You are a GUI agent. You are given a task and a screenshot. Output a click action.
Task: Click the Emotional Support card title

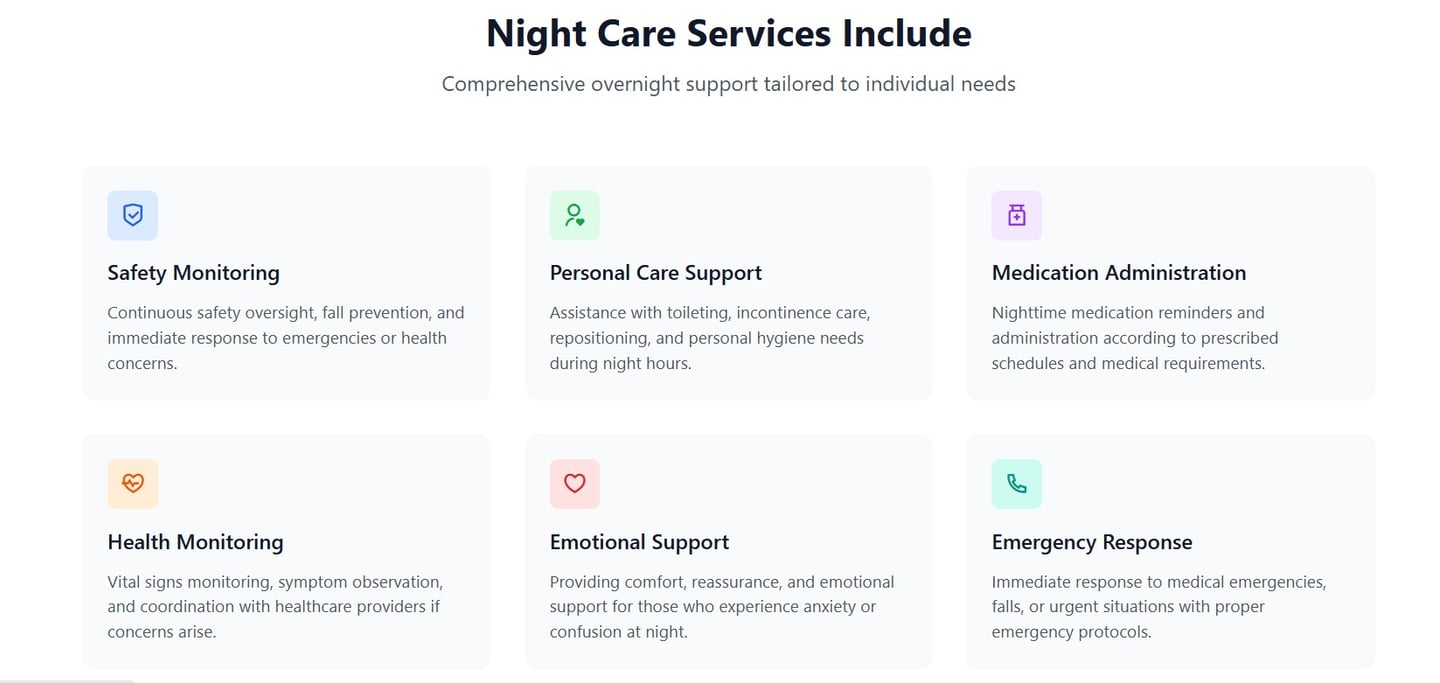(639, 542)
